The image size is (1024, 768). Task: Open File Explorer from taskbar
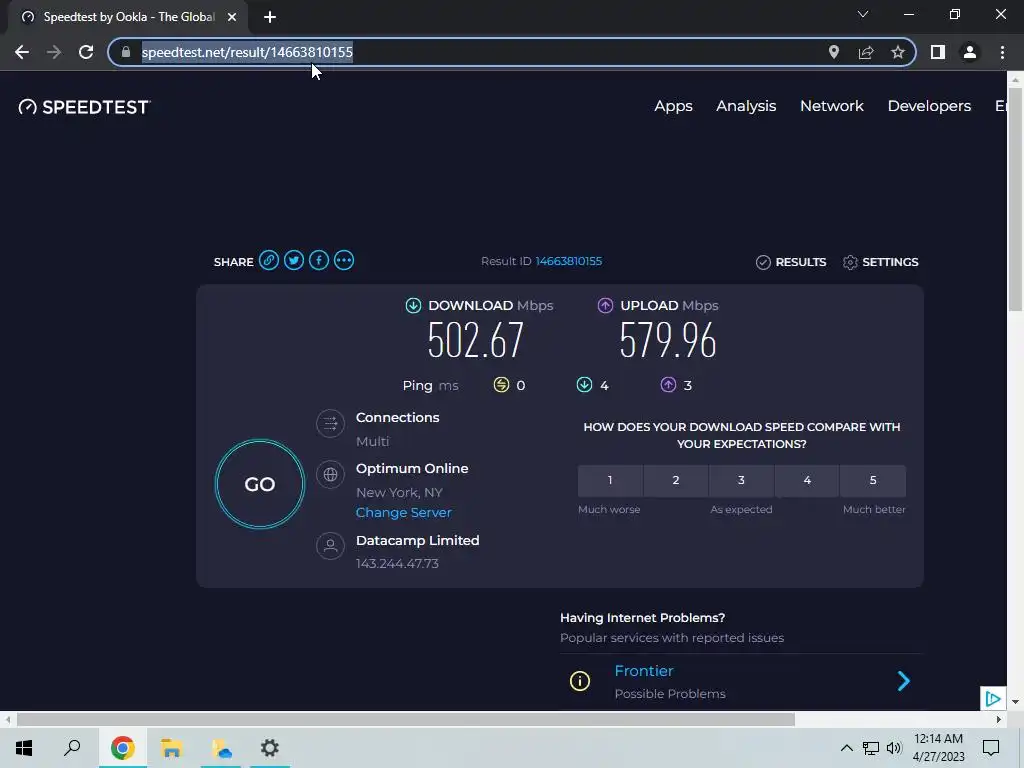point(171,748)
